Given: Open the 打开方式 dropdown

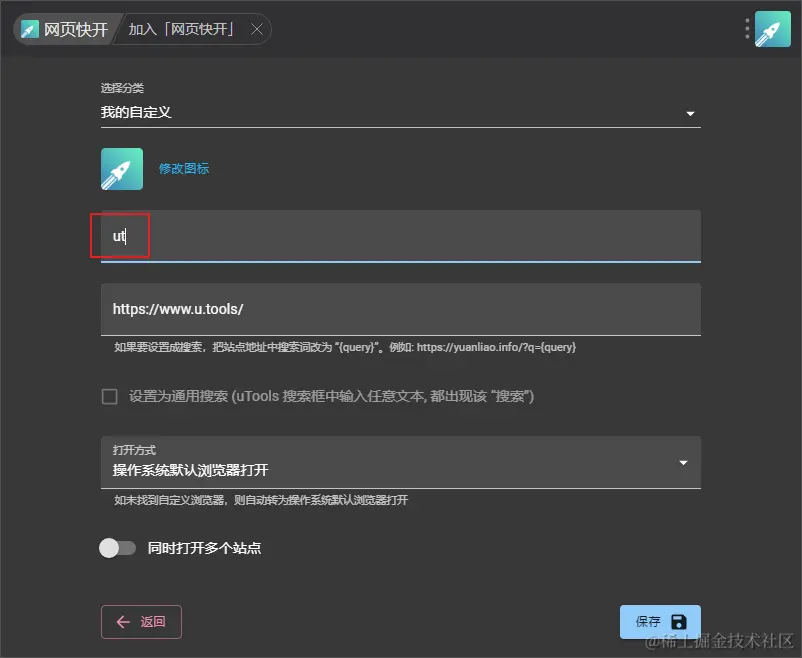Looking at the screenshot, I should click(x=400, y=462).
